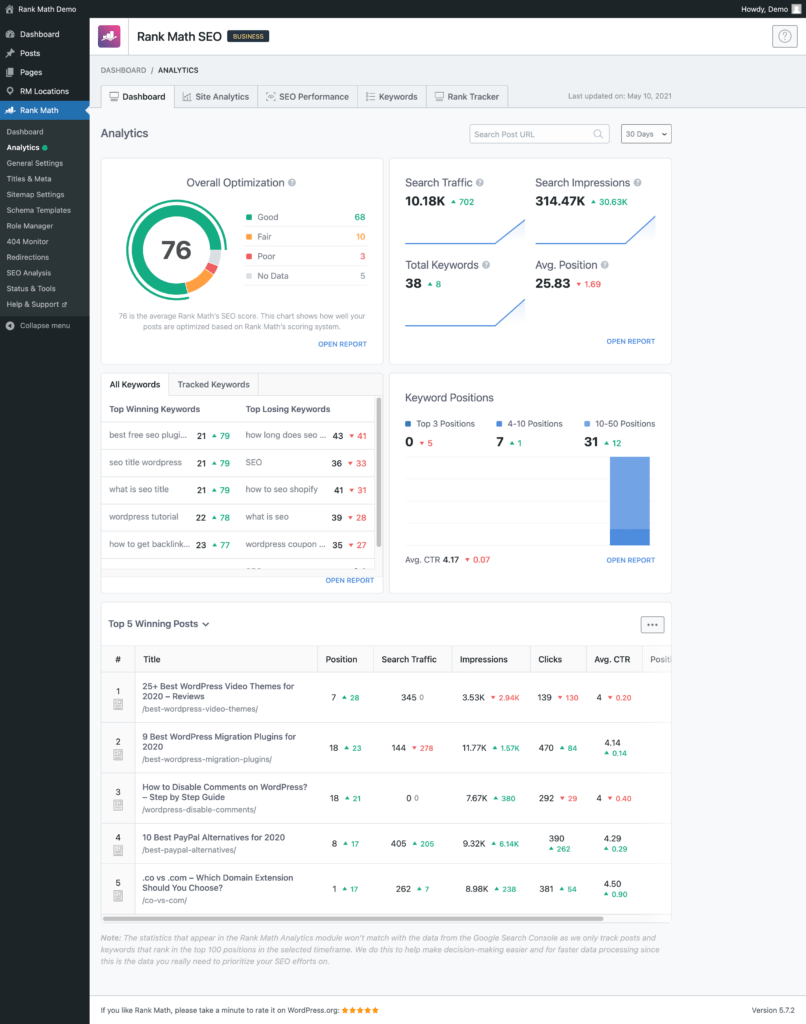The image size is (806, 1024).
Task: Switch to the Site Analytics tab
Action: [216, 97]
